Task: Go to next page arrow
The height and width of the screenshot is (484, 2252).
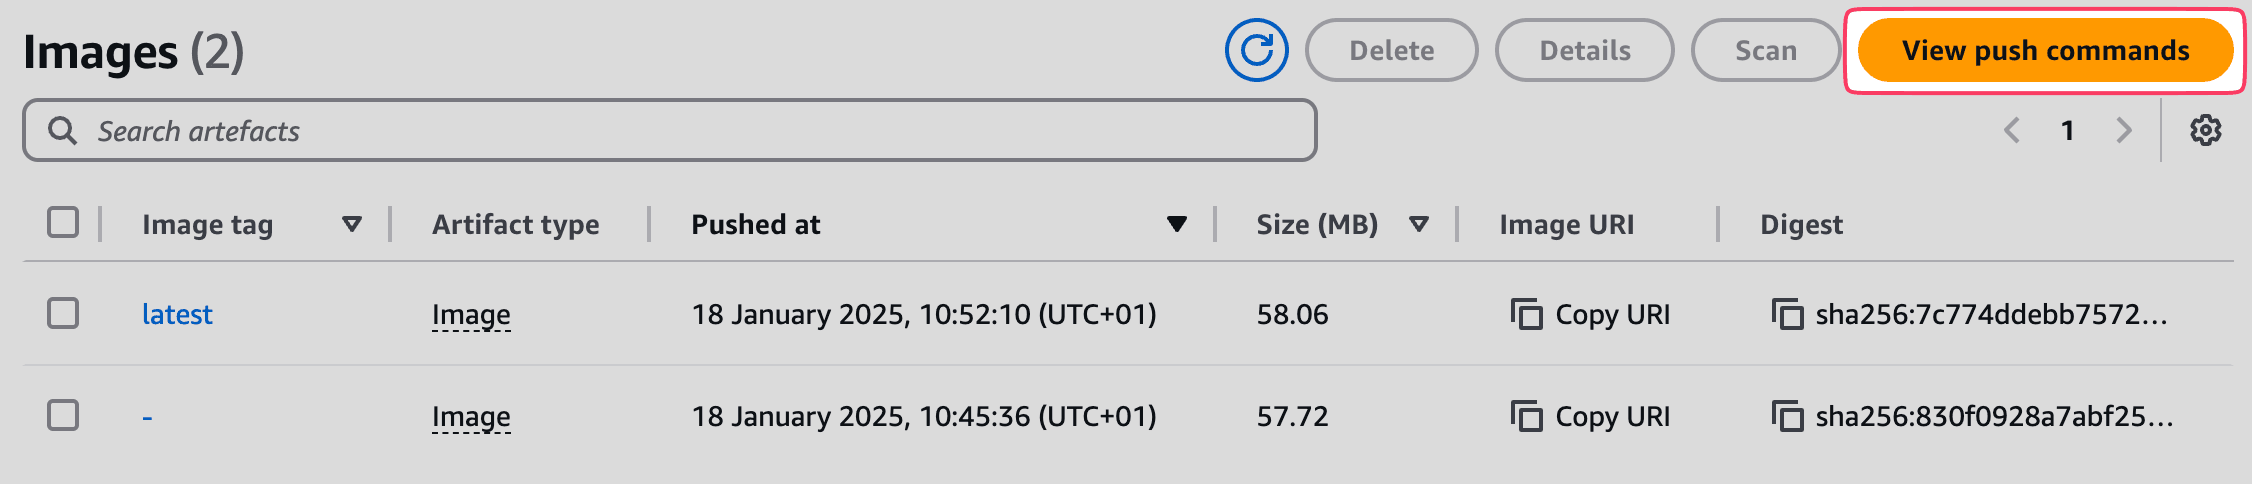Action: pos(2124,130)
